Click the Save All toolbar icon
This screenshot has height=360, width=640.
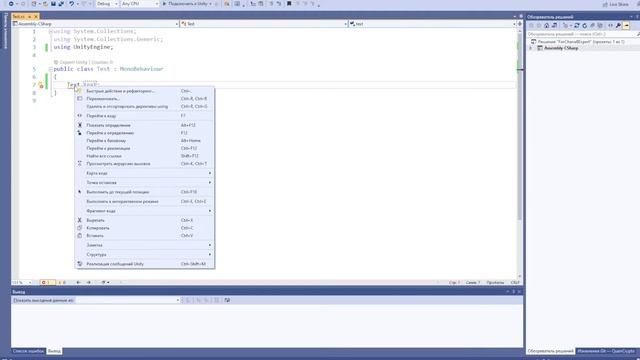[x=61, y=4]
